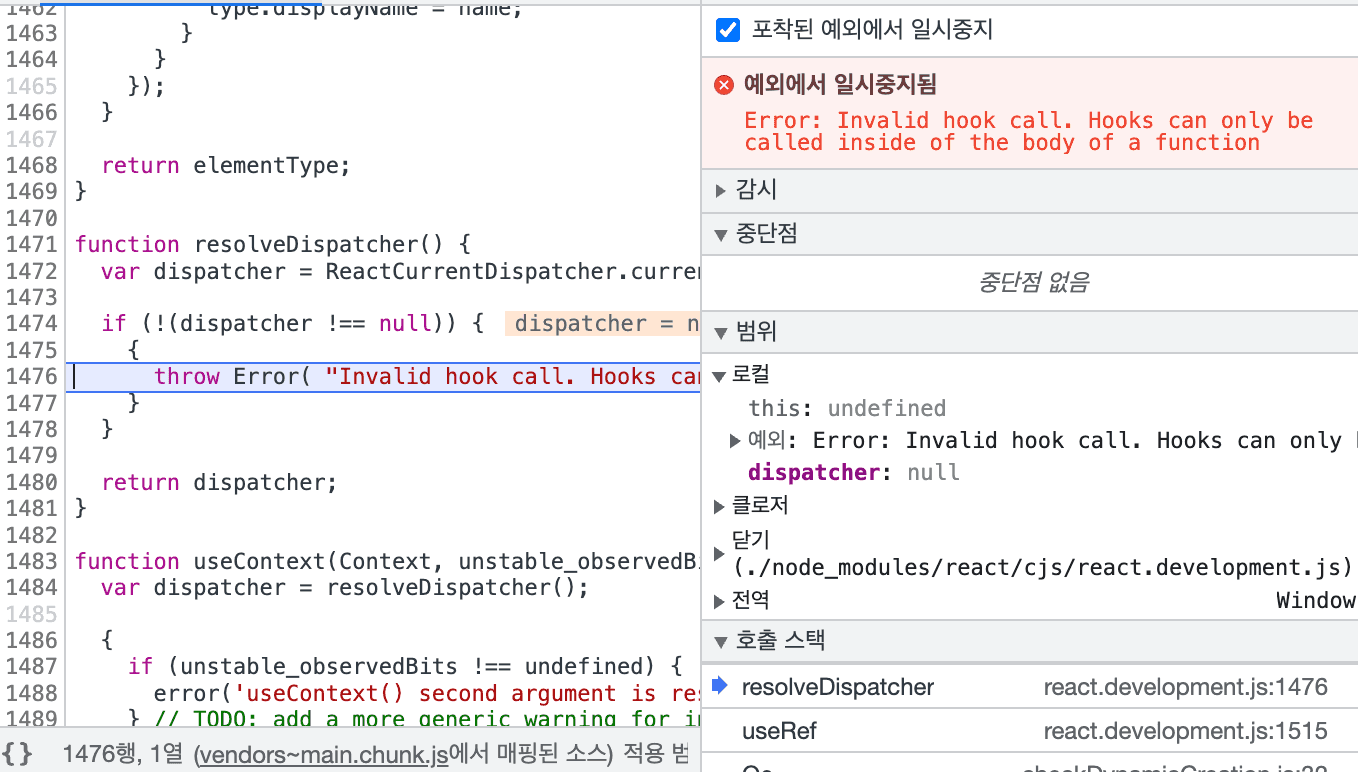Click 'return dispatcher;' code line
Screen dimensions: 1358x772
[x=219, y=482]
